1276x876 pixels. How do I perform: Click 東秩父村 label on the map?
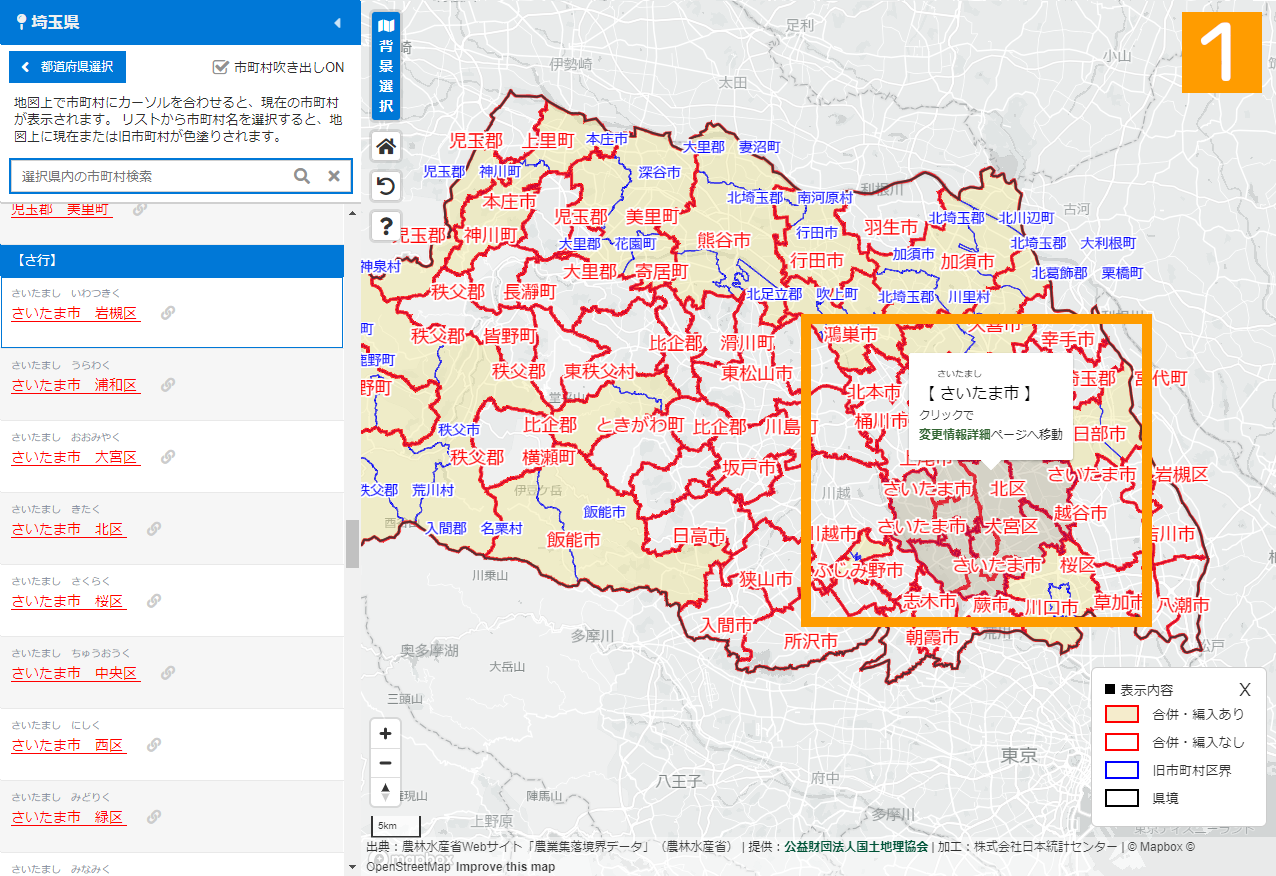click(600, 371)
